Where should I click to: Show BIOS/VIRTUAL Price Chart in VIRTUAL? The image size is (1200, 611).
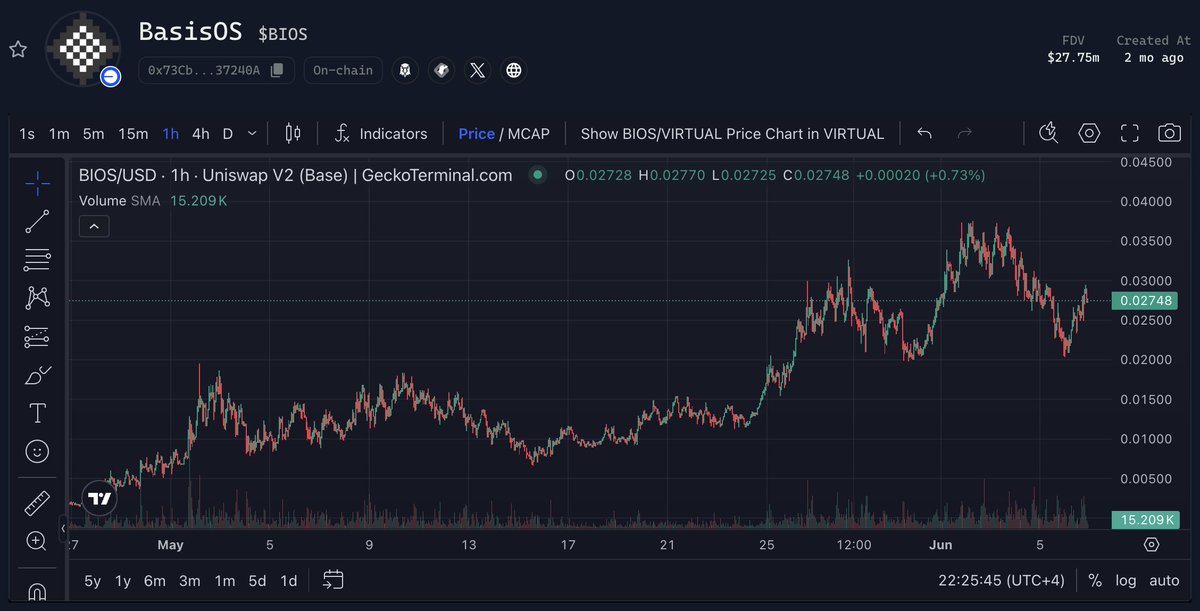(x=732, y=133)
